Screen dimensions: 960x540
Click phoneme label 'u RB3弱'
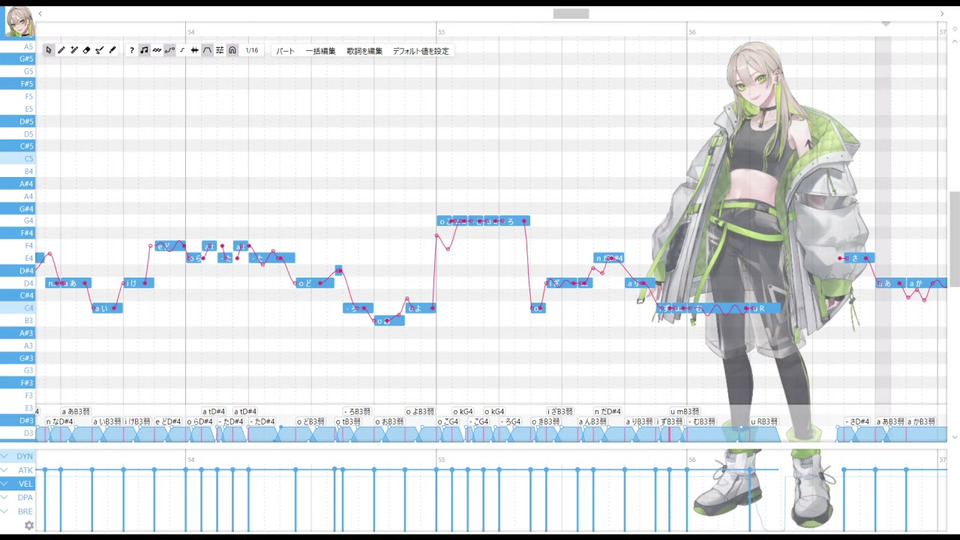[764, 421]
